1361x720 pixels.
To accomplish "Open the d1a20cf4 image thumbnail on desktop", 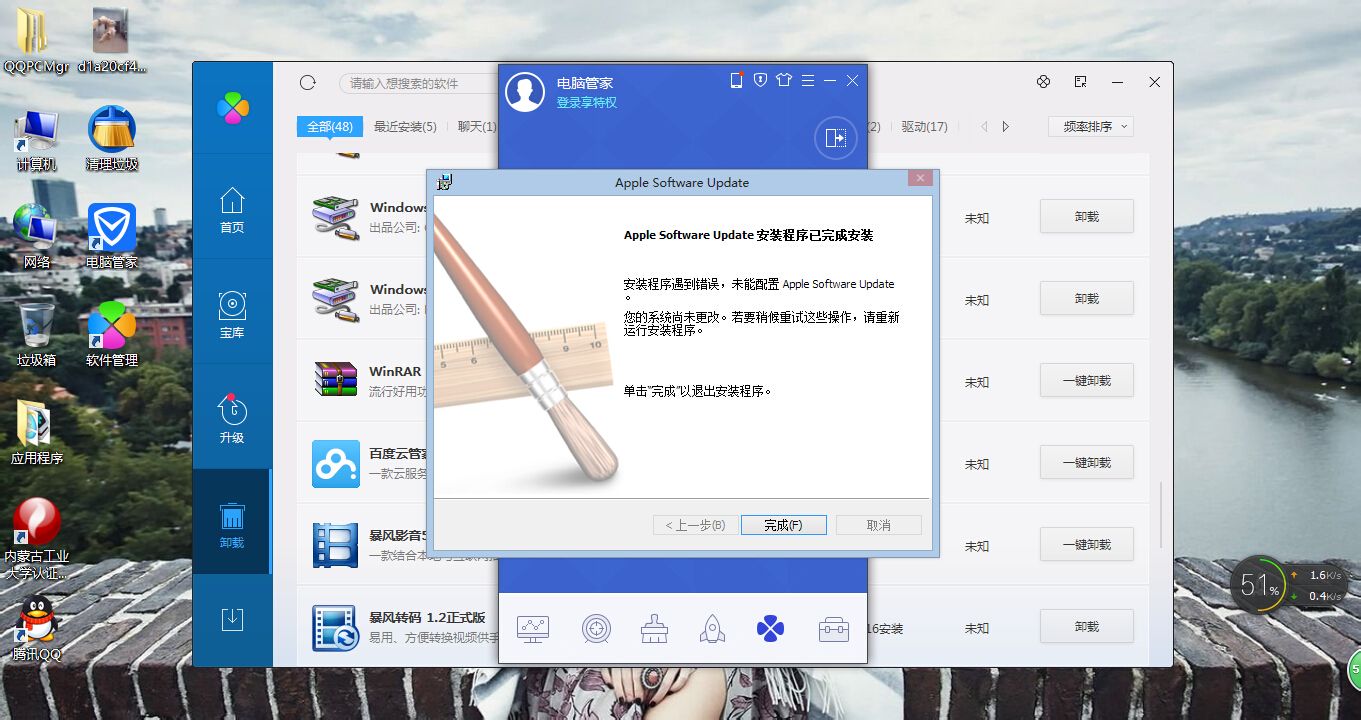I will coord(111,40).
